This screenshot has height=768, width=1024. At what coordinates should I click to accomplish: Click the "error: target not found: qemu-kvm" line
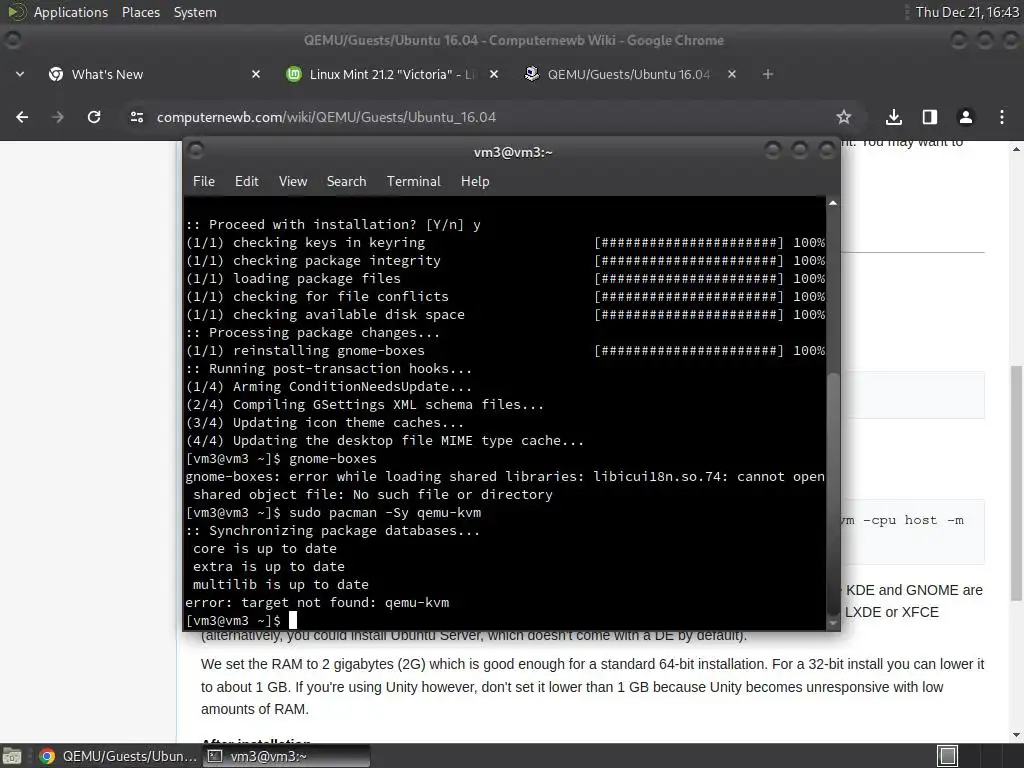pyautogui.click(x=317, y=603)
